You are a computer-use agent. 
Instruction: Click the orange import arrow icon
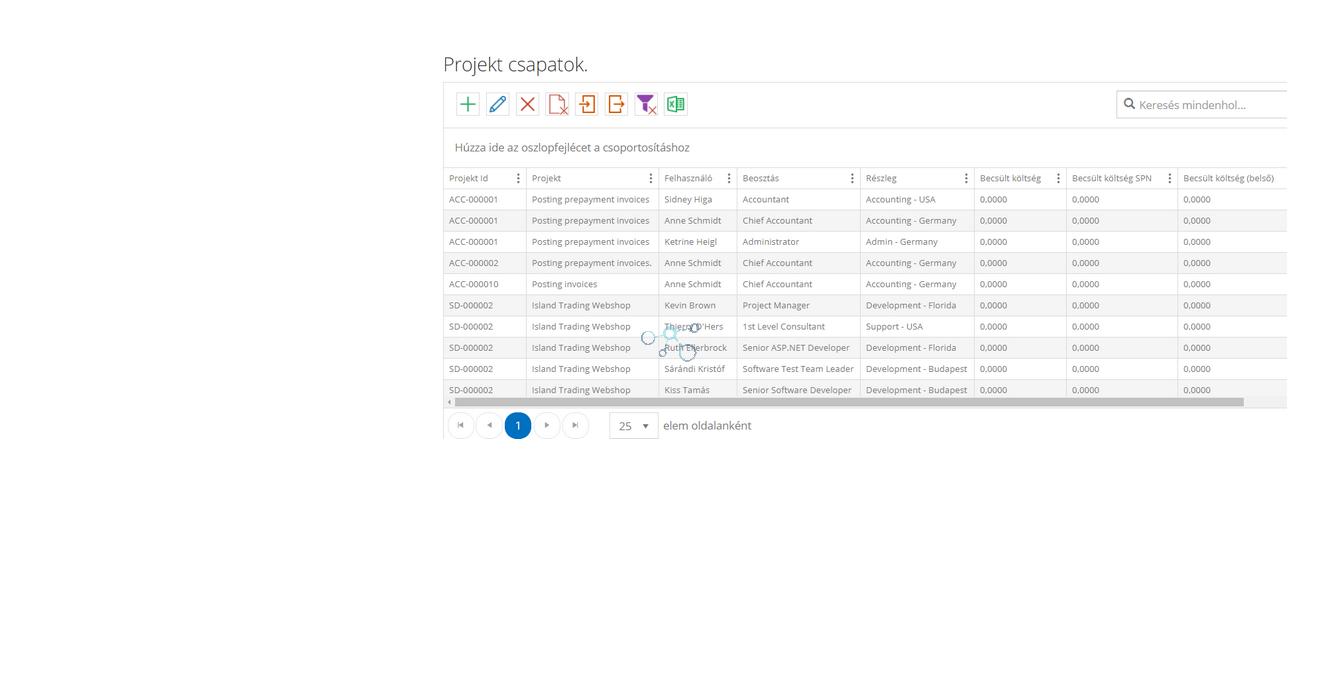(587, 104)
